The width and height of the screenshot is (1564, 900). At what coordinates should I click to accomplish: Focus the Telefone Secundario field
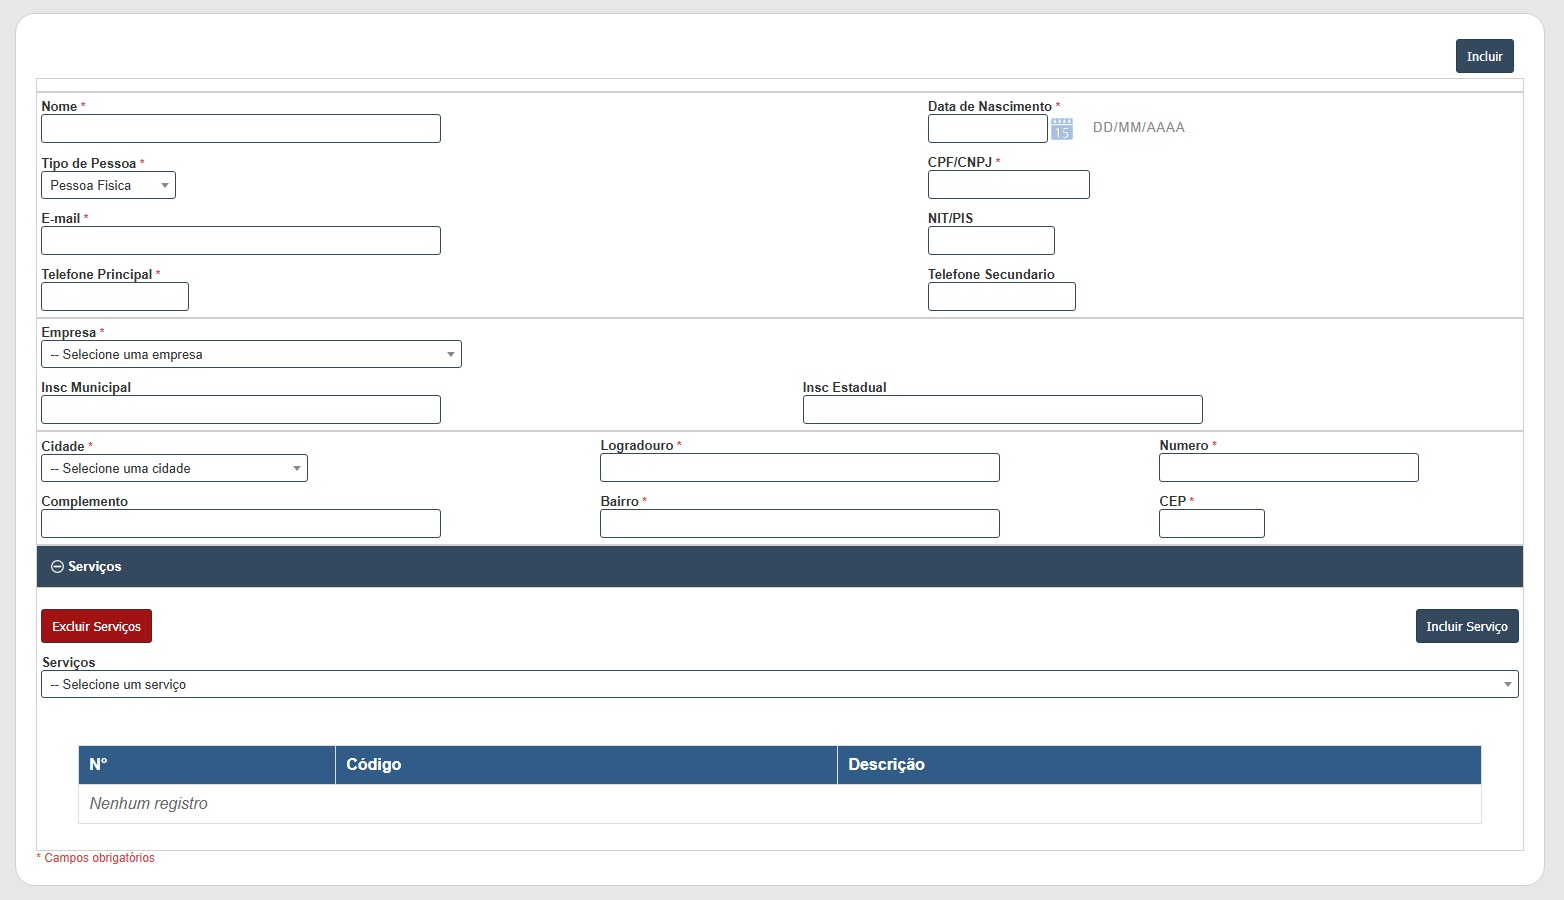click(1002, 296)
